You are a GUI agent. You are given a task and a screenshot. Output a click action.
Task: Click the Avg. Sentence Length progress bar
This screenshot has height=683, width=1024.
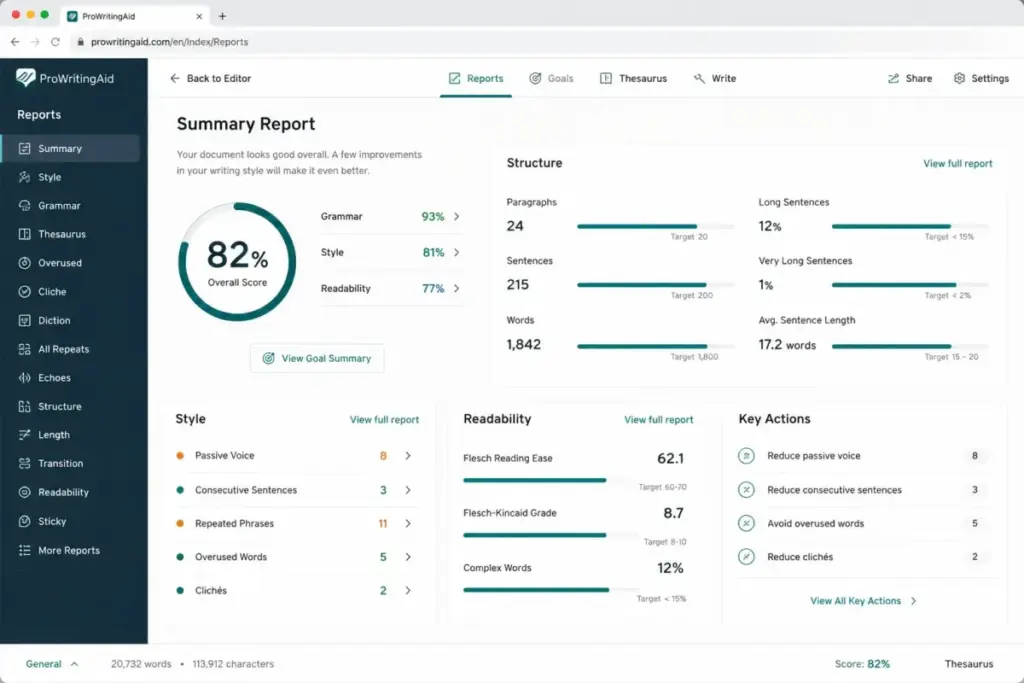tap(910, 346)
